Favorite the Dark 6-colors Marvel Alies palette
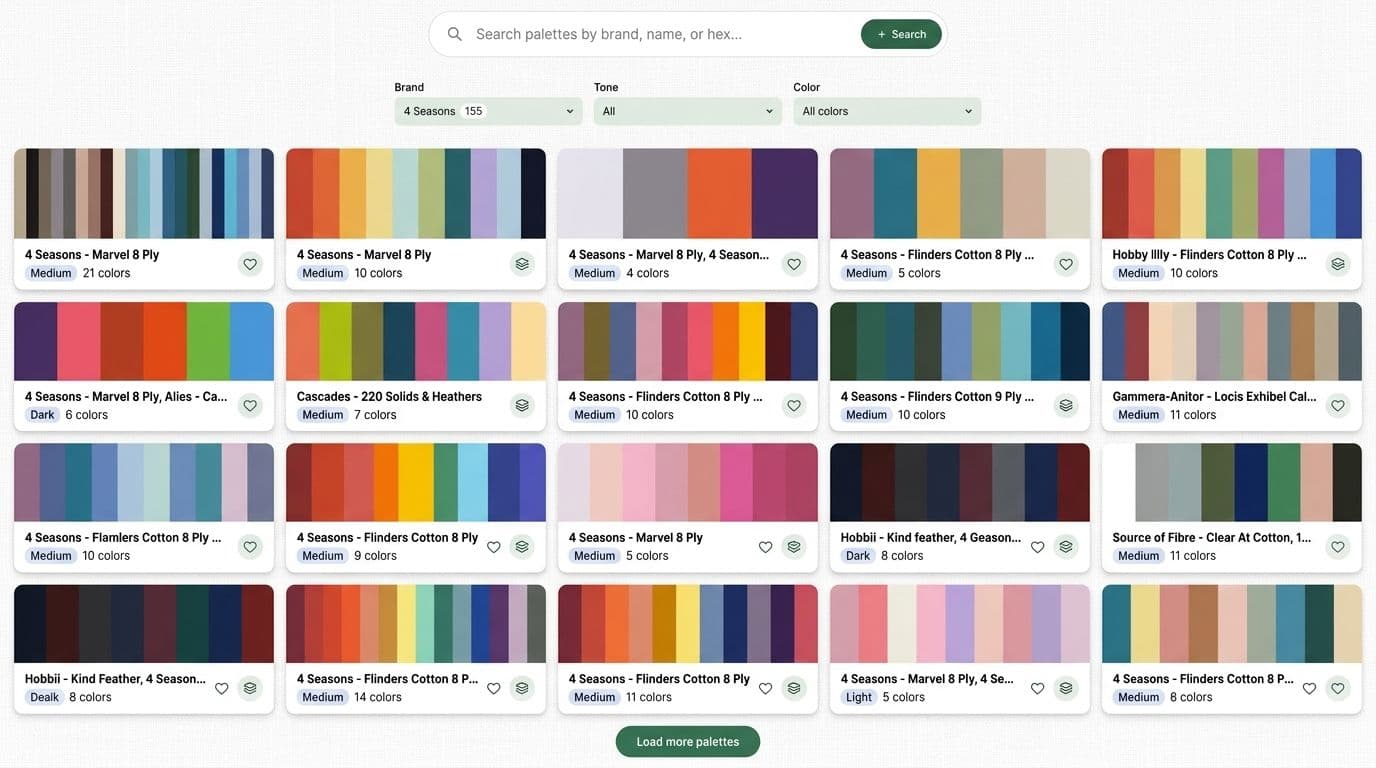This screenshot has width=1376, height=768. point(250,405)
